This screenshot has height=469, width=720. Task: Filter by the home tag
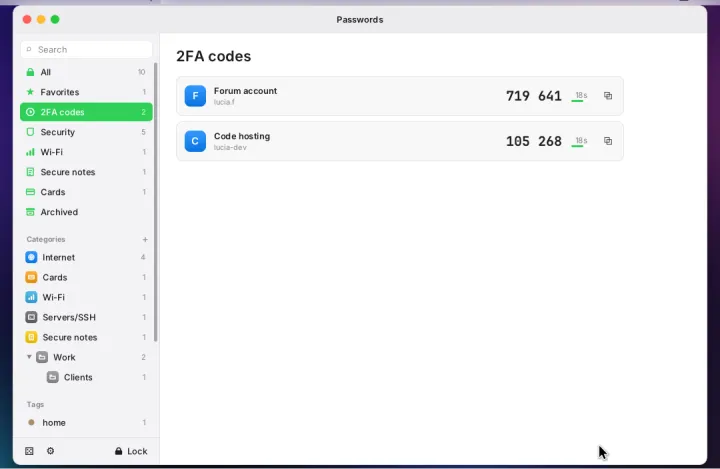click(x=86, y=423)
